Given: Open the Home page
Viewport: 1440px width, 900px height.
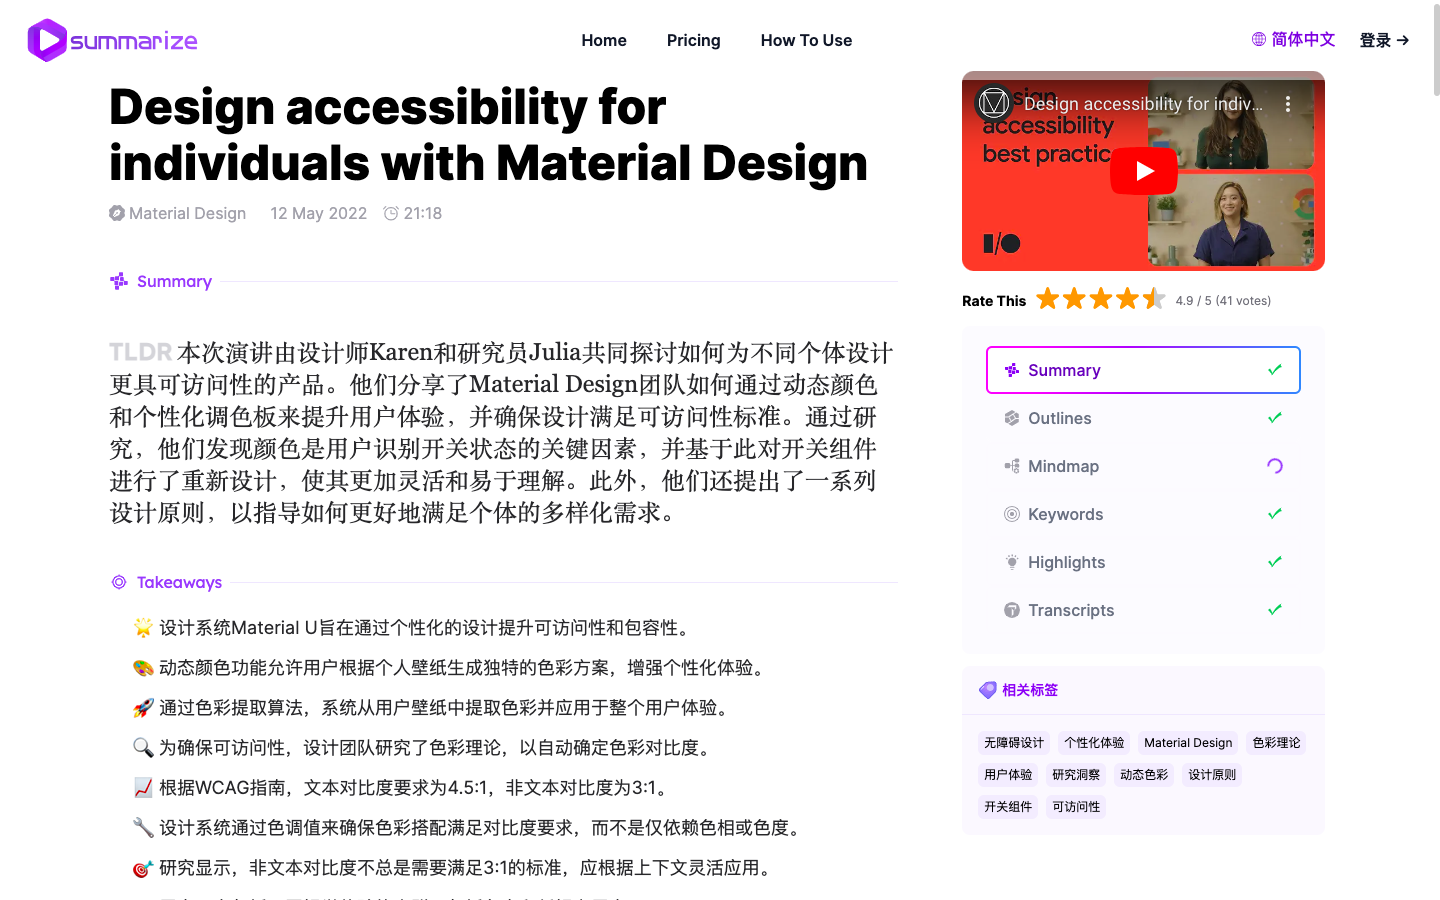Looking at the screenshot, I should (604, 40).
